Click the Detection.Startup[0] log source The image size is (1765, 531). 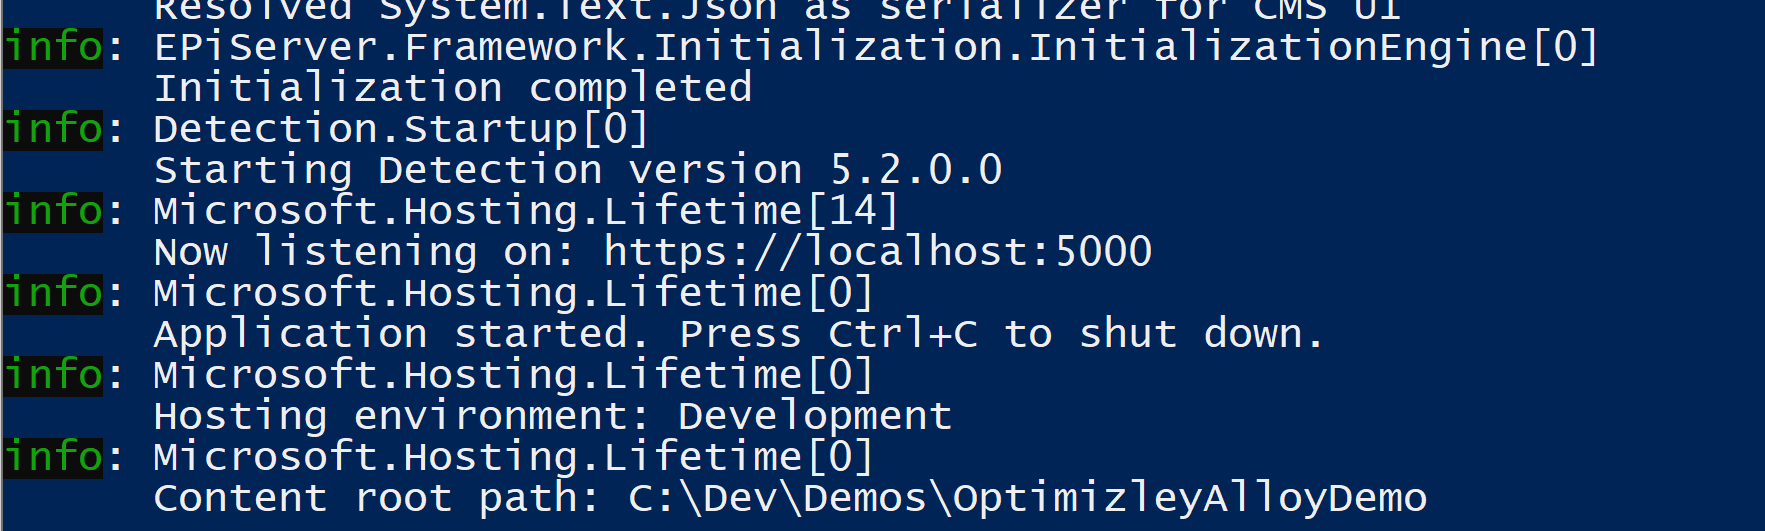(401, 129)
